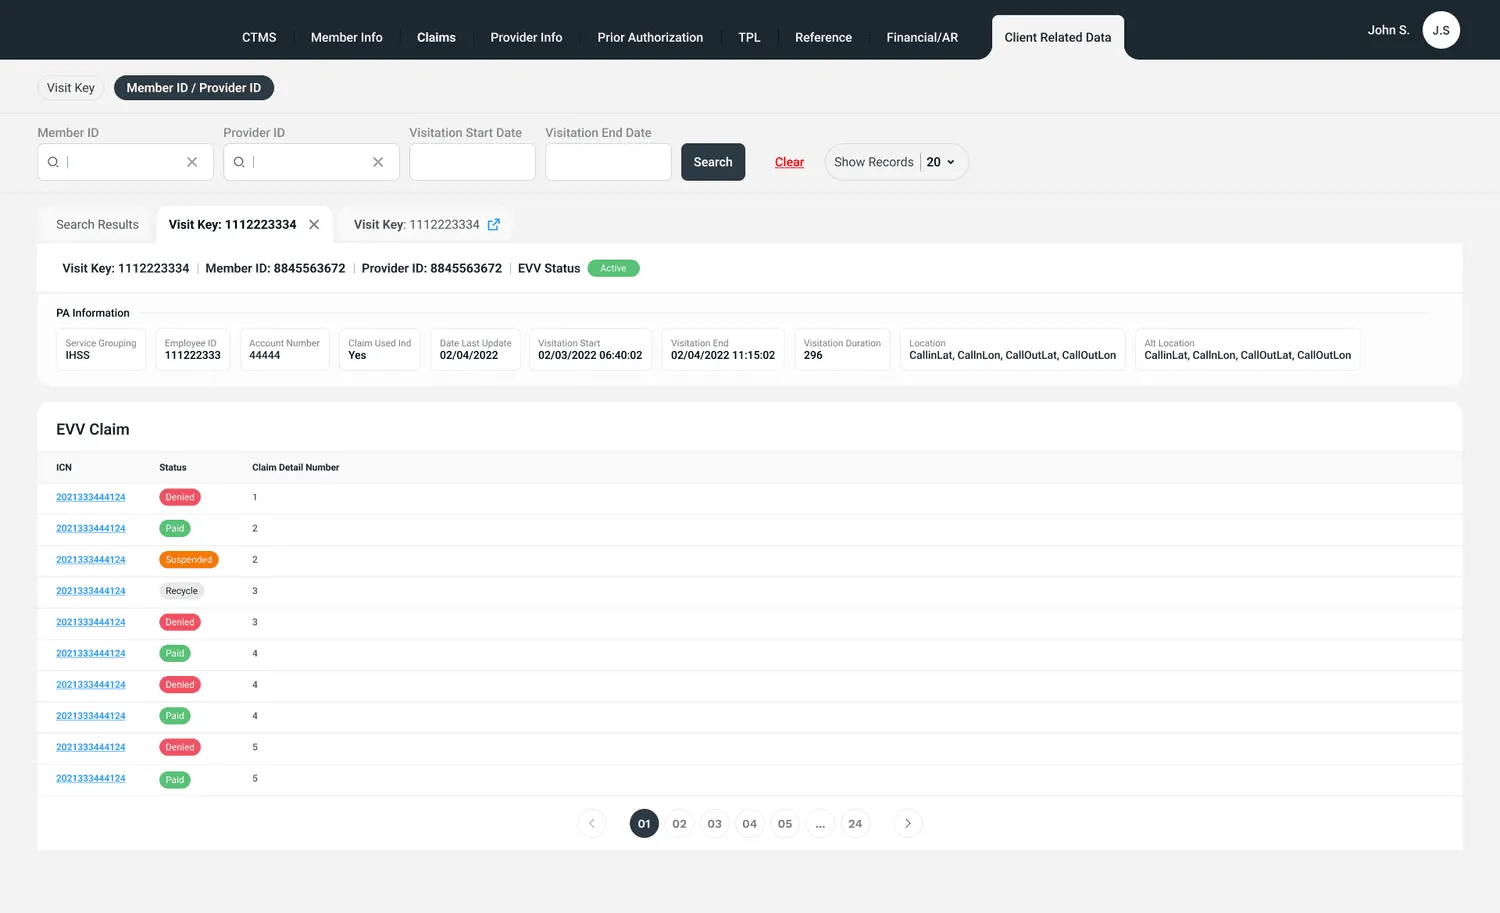Click the Status column header
Viewport: 1500px width, 913px height.
173,467
